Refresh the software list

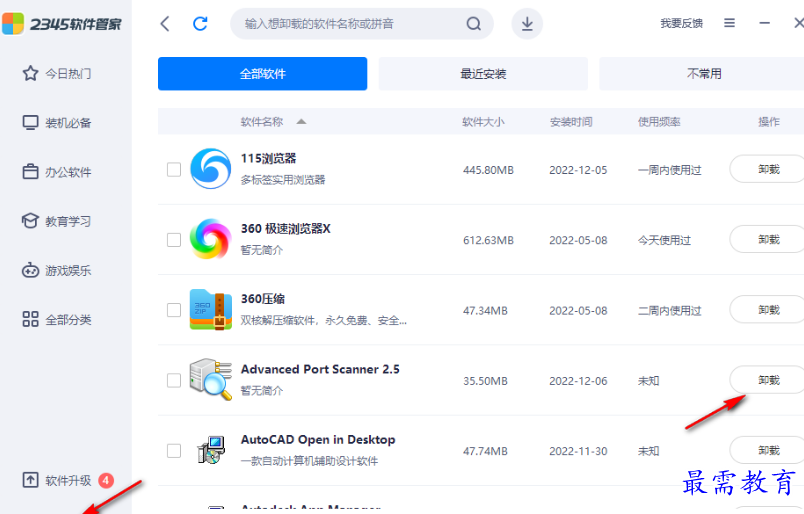pyautogui.click(x=200, y=24)
